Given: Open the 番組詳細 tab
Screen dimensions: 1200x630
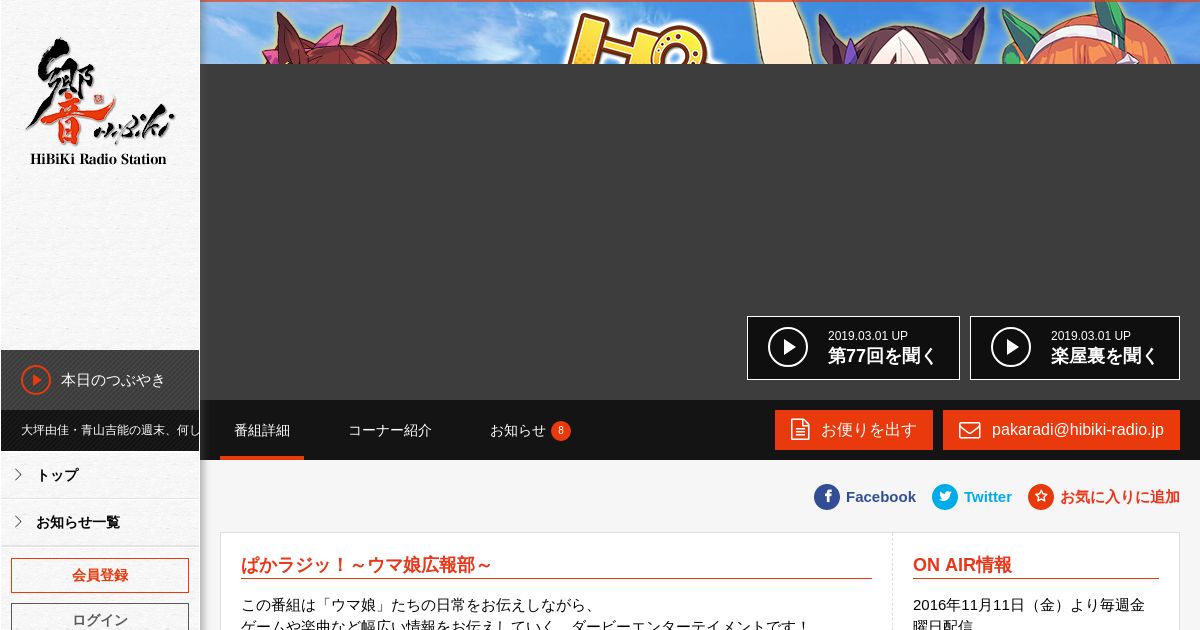Looking at the screenshot, I should [x=262, y=430].
